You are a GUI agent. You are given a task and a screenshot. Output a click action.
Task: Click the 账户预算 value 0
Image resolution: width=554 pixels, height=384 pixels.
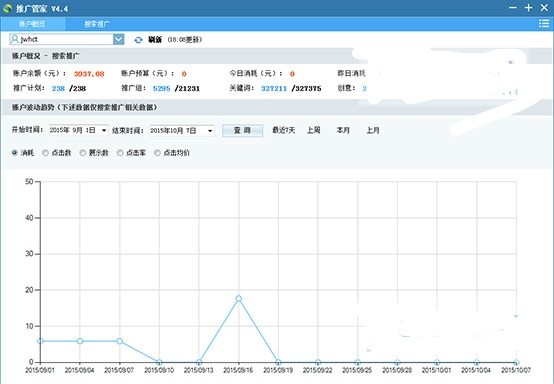(184, 74)
